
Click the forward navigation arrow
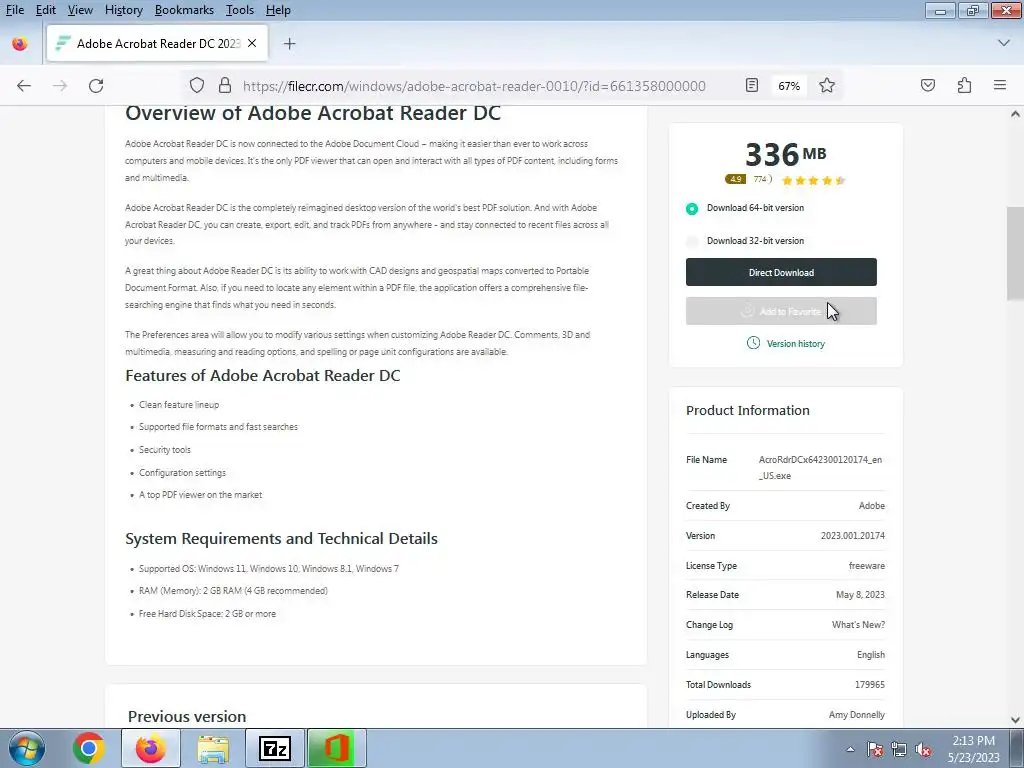point(60,86)
